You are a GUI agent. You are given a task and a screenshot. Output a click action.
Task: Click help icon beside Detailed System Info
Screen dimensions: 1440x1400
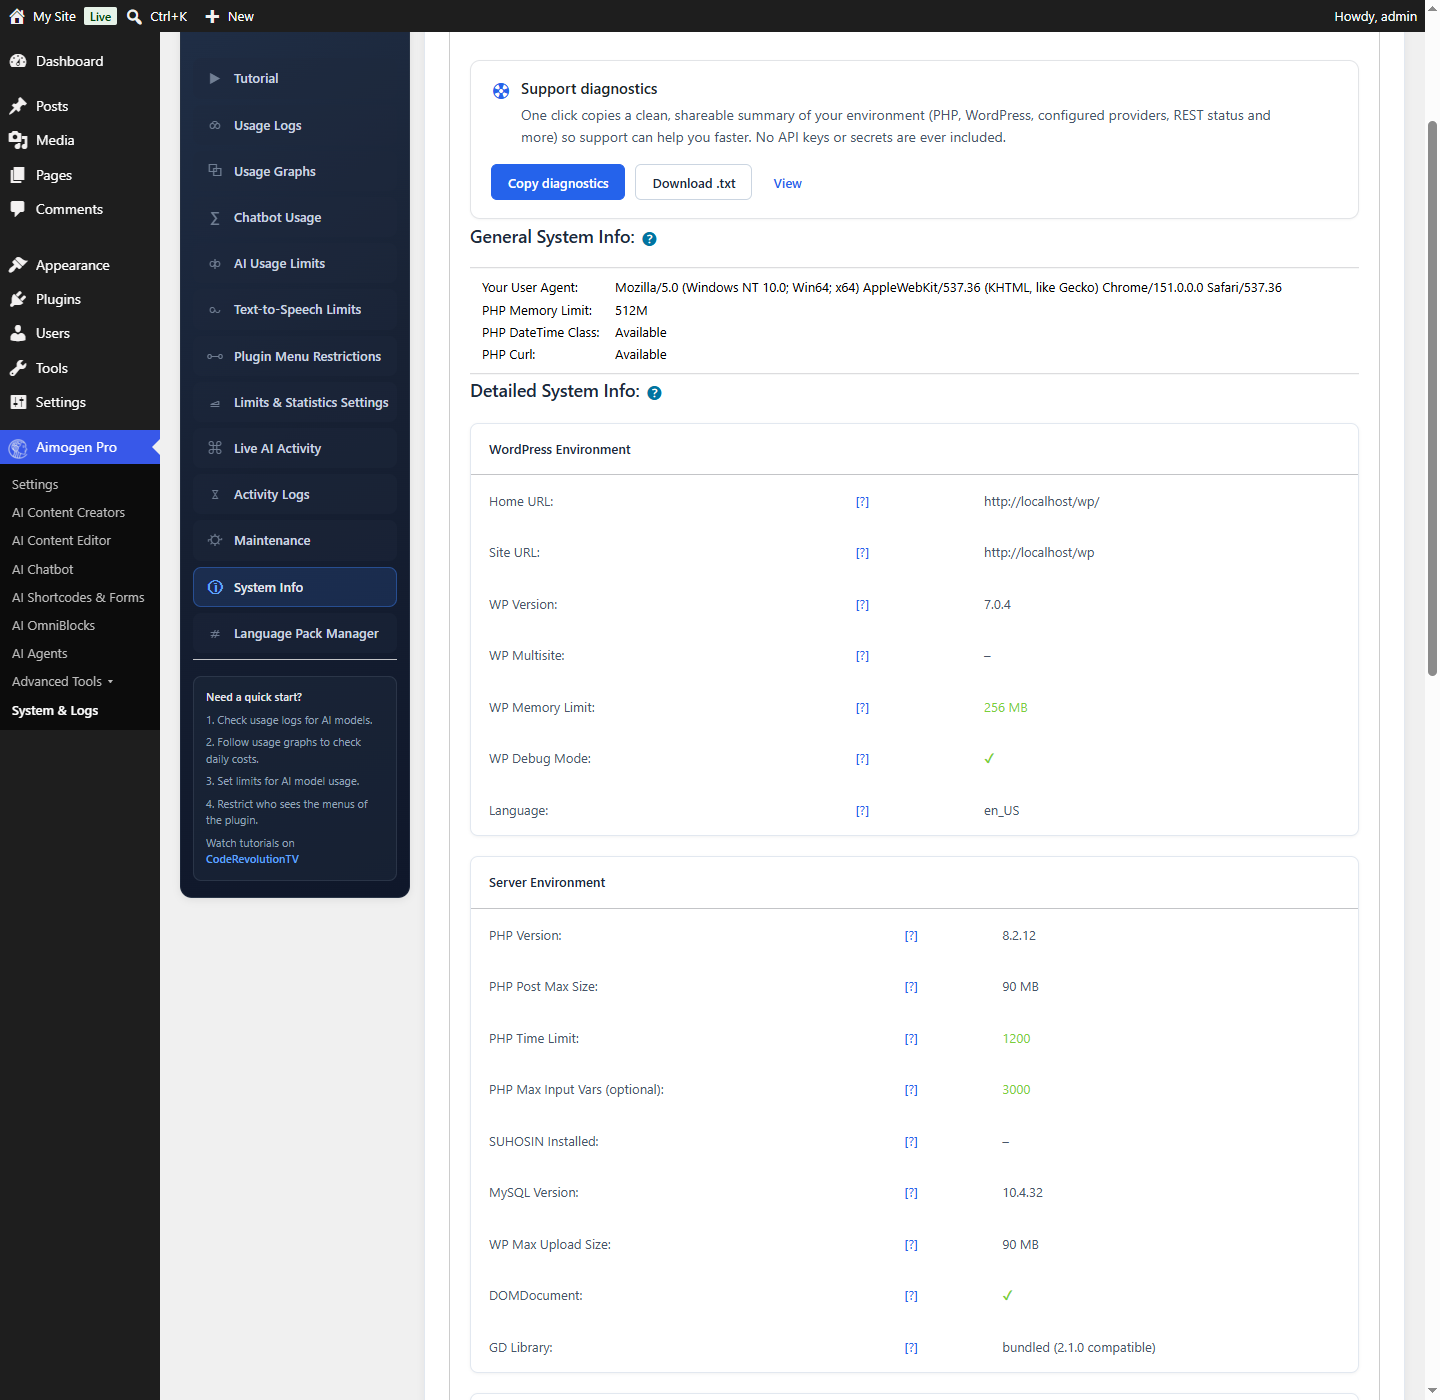[x=654, y=393]
